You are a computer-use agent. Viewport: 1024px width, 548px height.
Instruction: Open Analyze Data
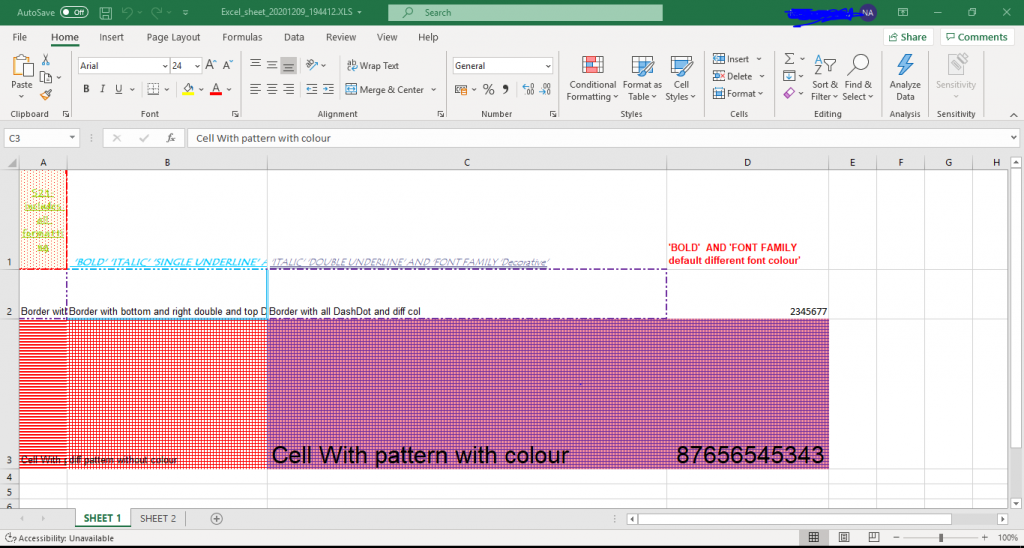(905, 78)
